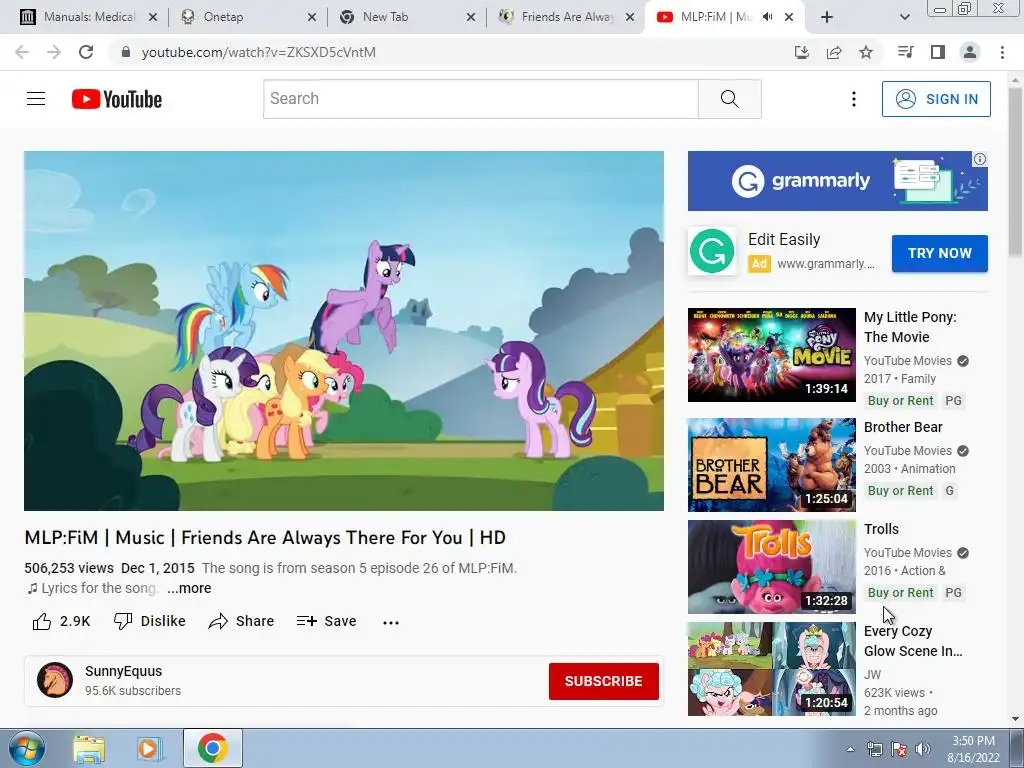Screen dimensions: 1024x768
Task: Go back in browser history
Action: coord(22,52)
